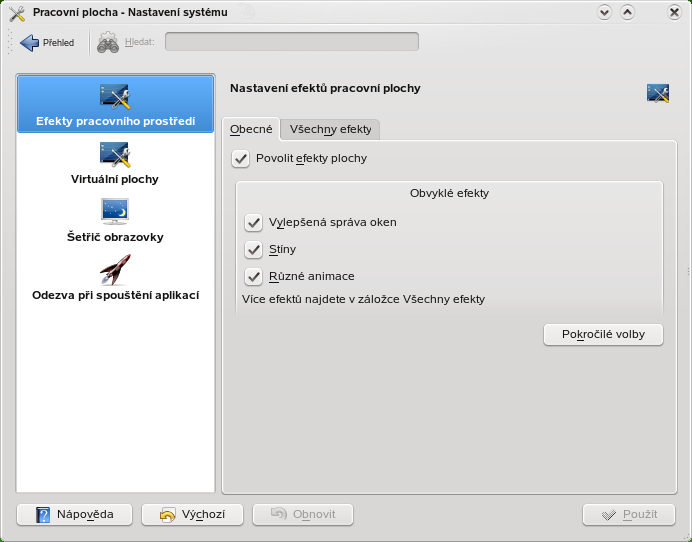Select the Virtuální plochy label
Screen dimensions: 692x542
(x=115, y=179)
